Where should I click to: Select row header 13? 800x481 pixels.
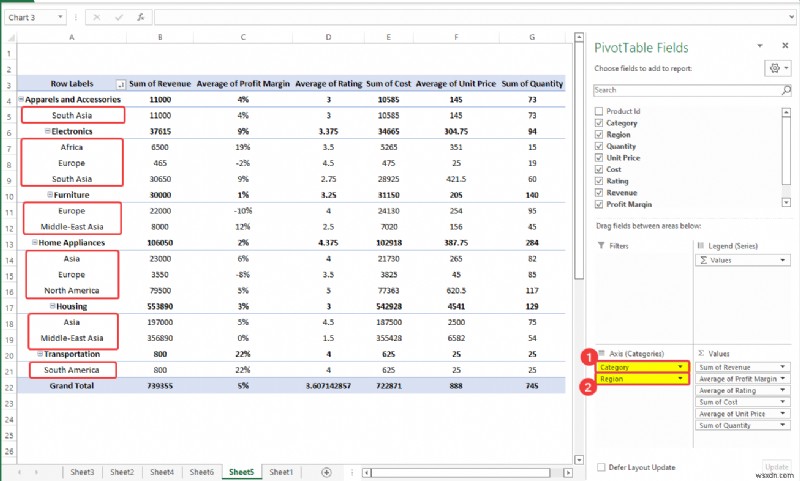[9, 244]
